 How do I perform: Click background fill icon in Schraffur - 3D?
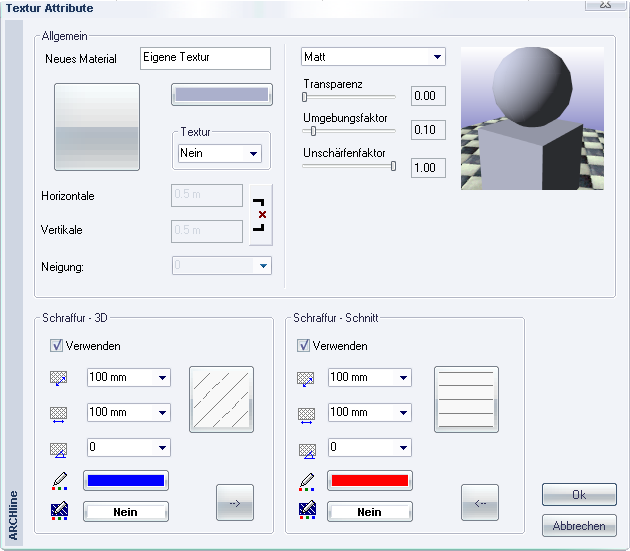[x=59, y=511]
